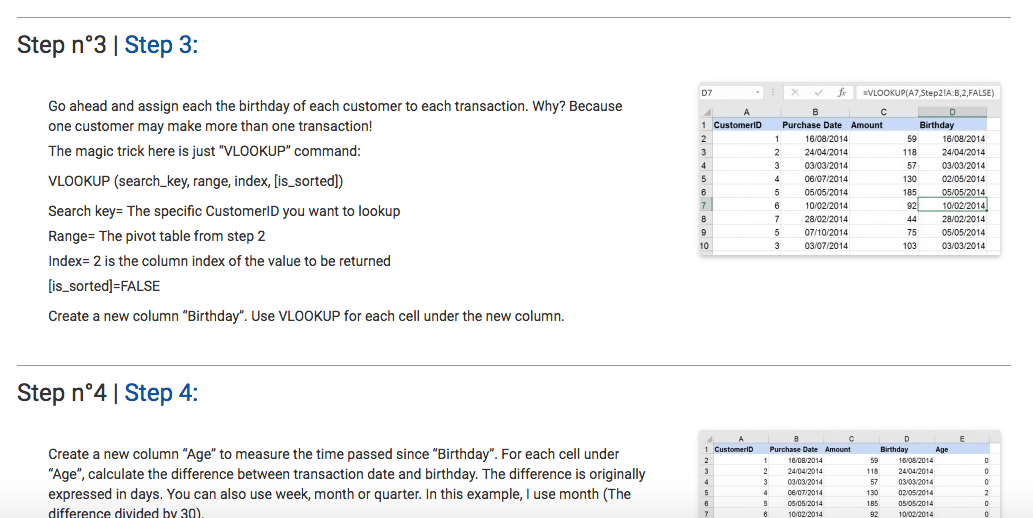Click the D7 name box in the Step 3 screenshot
The image size is (1033, 518).
[731, 93]
